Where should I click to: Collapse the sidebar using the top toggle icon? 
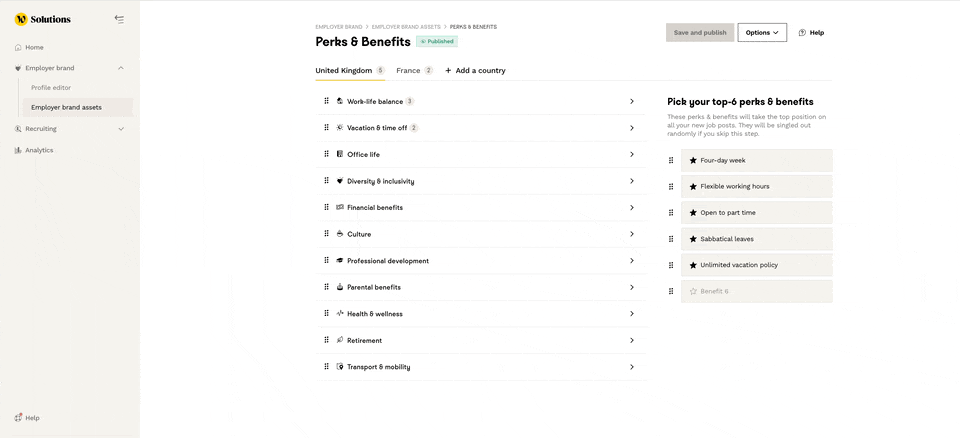pos(119,19)
